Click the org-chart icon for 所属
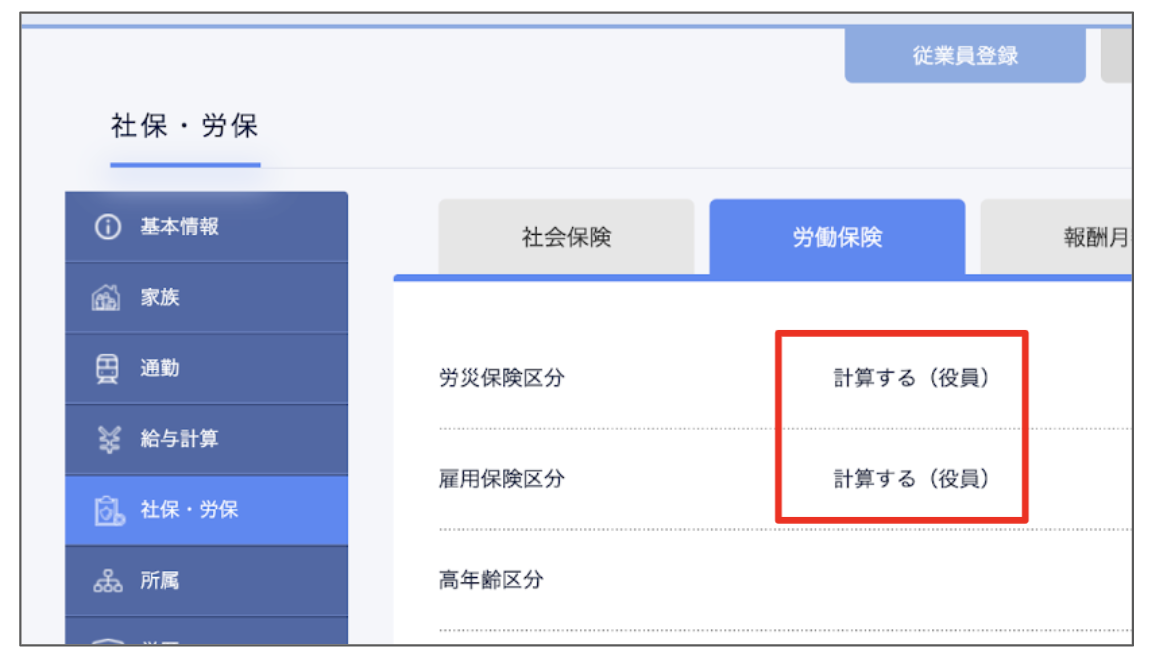 click(107, 581)
